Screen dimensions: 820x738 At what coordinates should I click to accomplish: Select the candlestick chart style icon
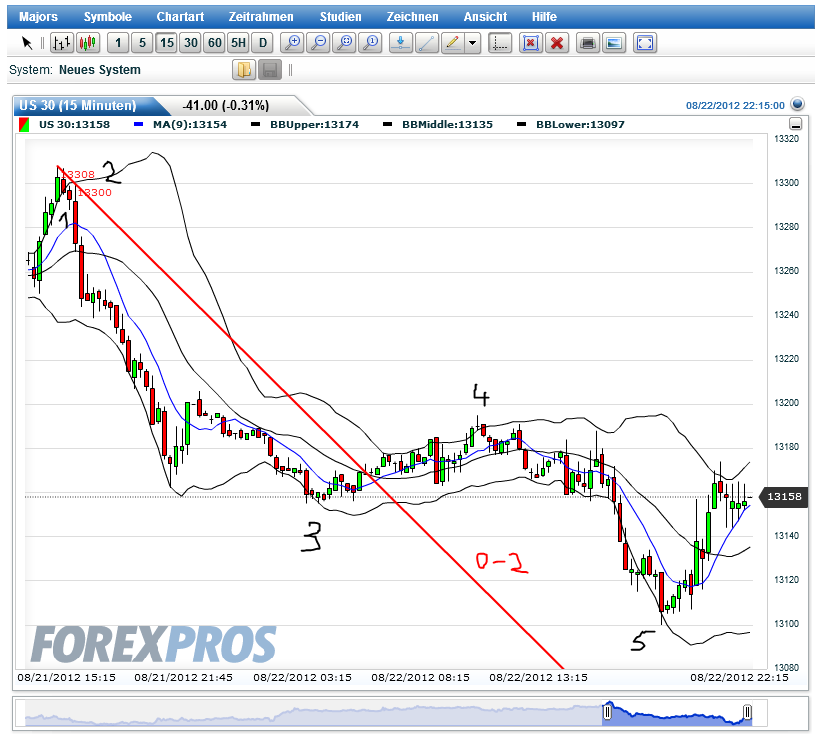pyautogui.click(x=90, y=43)
